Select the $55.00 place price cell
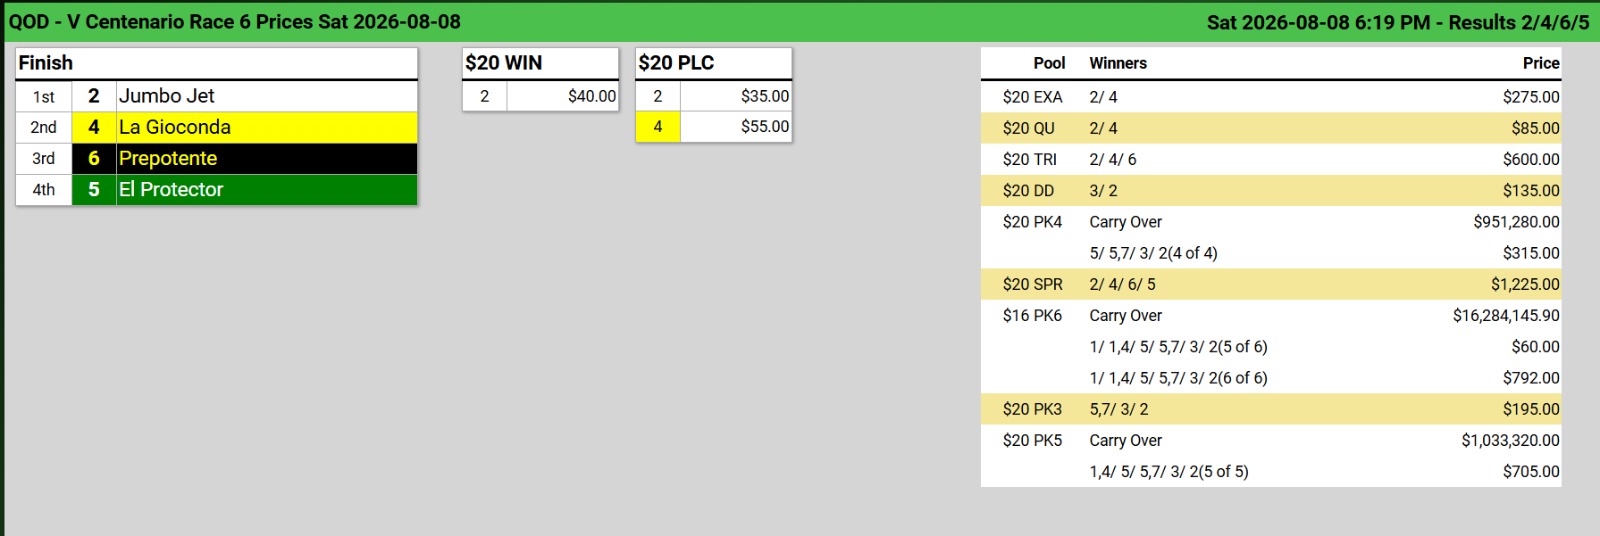The width and height of the screenshot is (1600, 536). tap(736, 127)
